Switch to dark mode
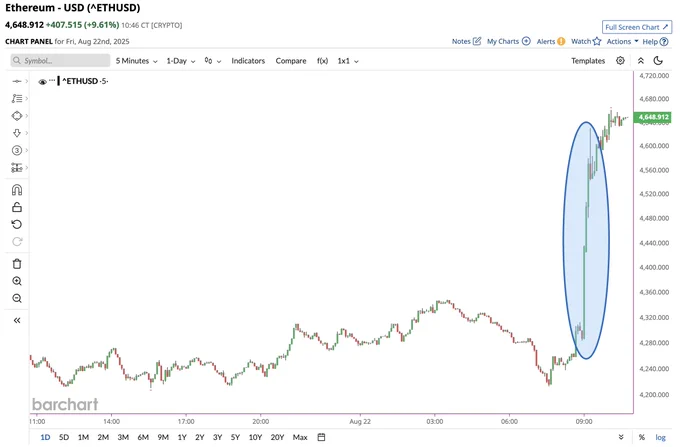 pos(658,61)
